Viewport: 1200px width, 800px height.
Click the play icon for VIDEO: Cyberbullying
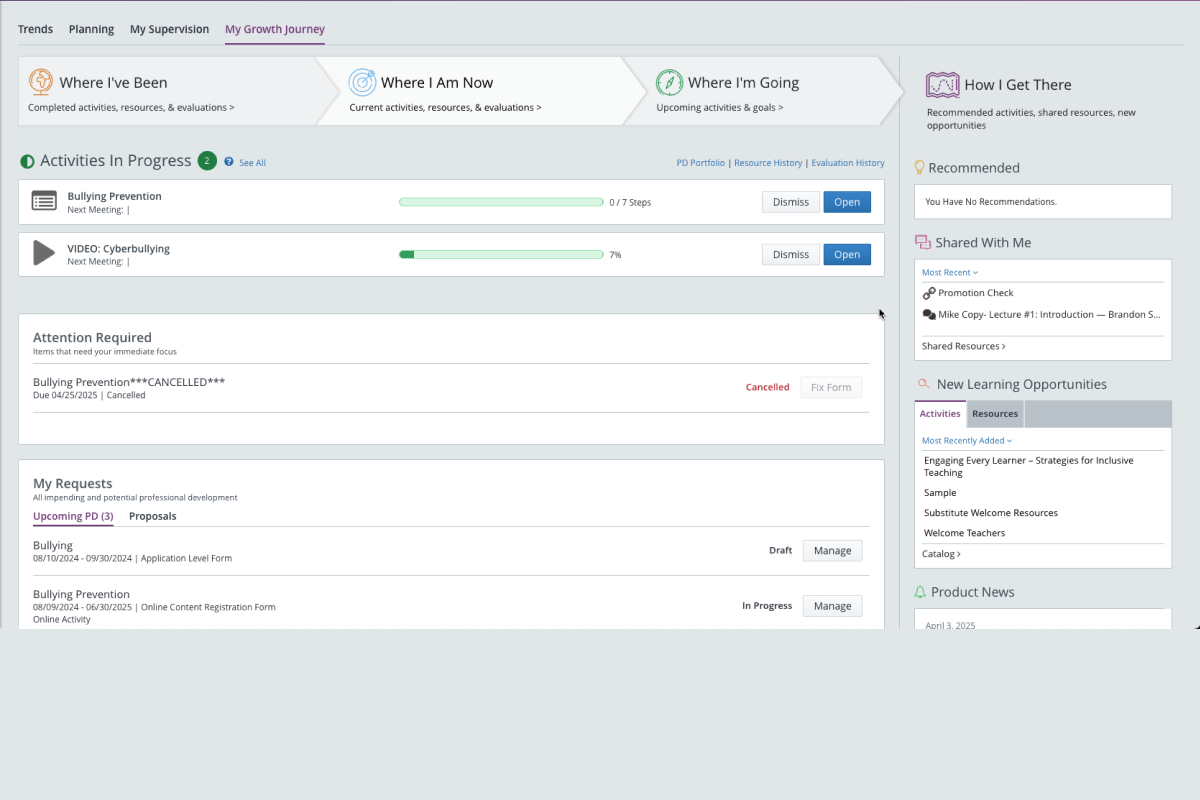click(44, 253)
